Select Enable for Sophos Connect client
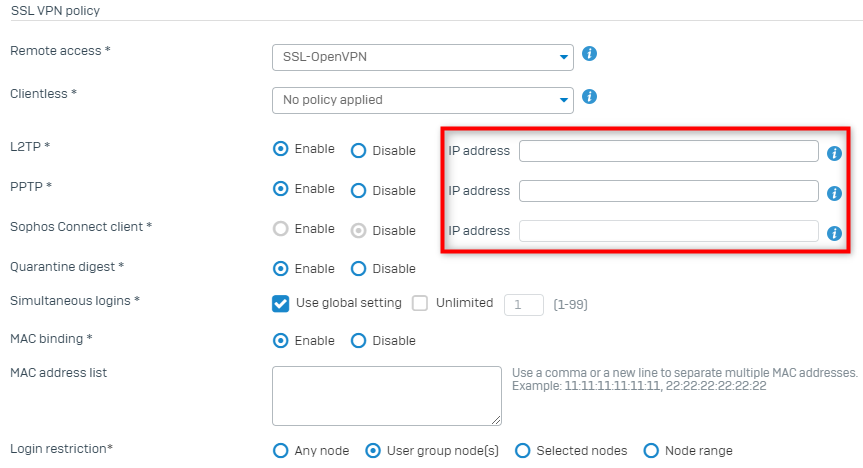Viewport: 863px width, 468px height. [281, 229]
